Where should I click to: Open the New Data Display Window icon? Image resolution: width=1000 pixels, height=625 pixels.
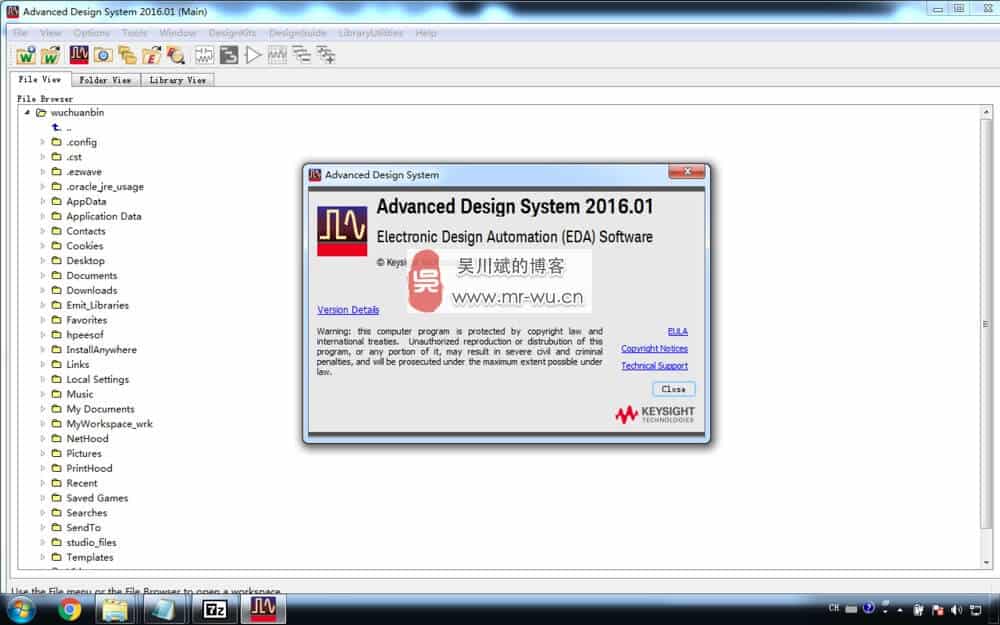(x=277, y=55)
